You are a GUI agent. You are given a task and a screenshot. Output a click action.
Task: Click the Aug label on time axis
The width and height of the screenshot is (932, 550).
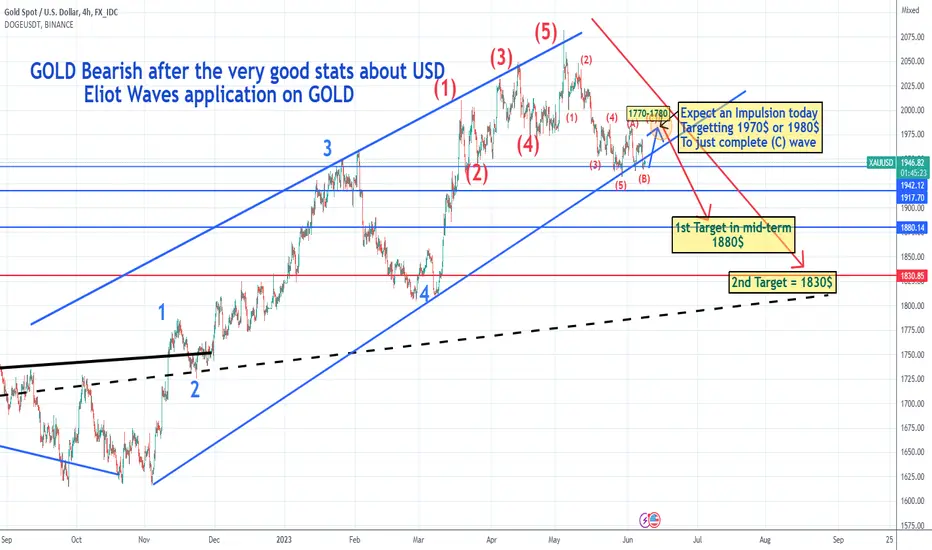(765, 540)
